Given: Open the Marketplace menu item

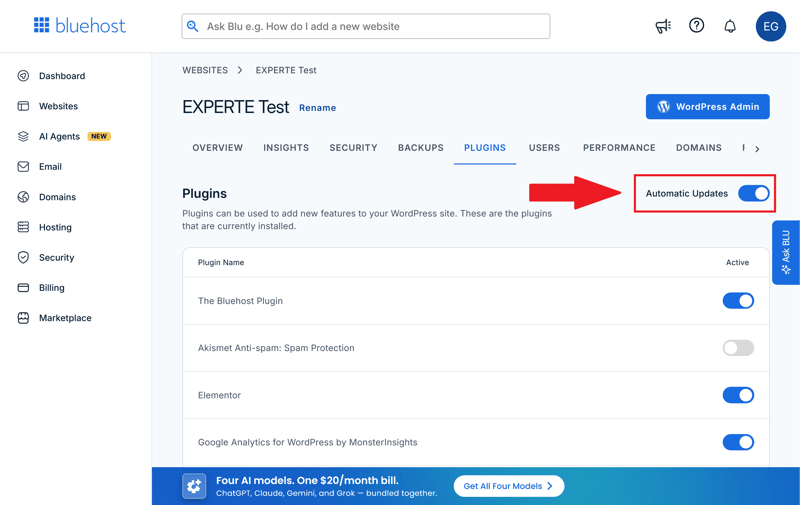Looking at the screenshot, I should [65, 318].
